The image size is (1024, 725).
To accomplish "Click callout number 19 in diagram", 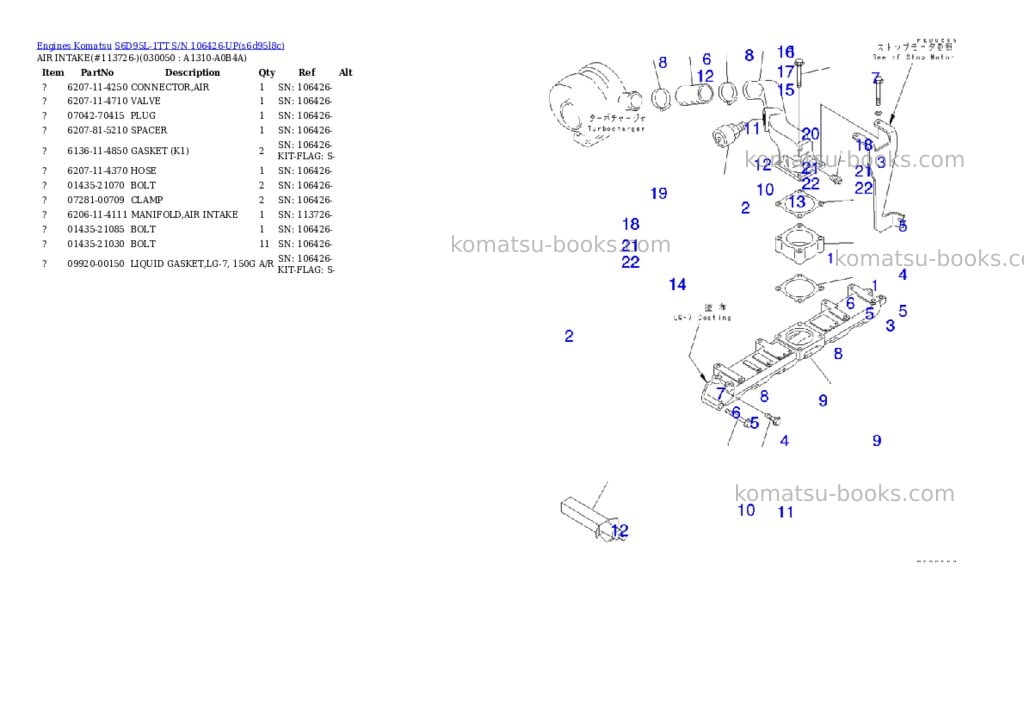I will click(x=659, y=193).
